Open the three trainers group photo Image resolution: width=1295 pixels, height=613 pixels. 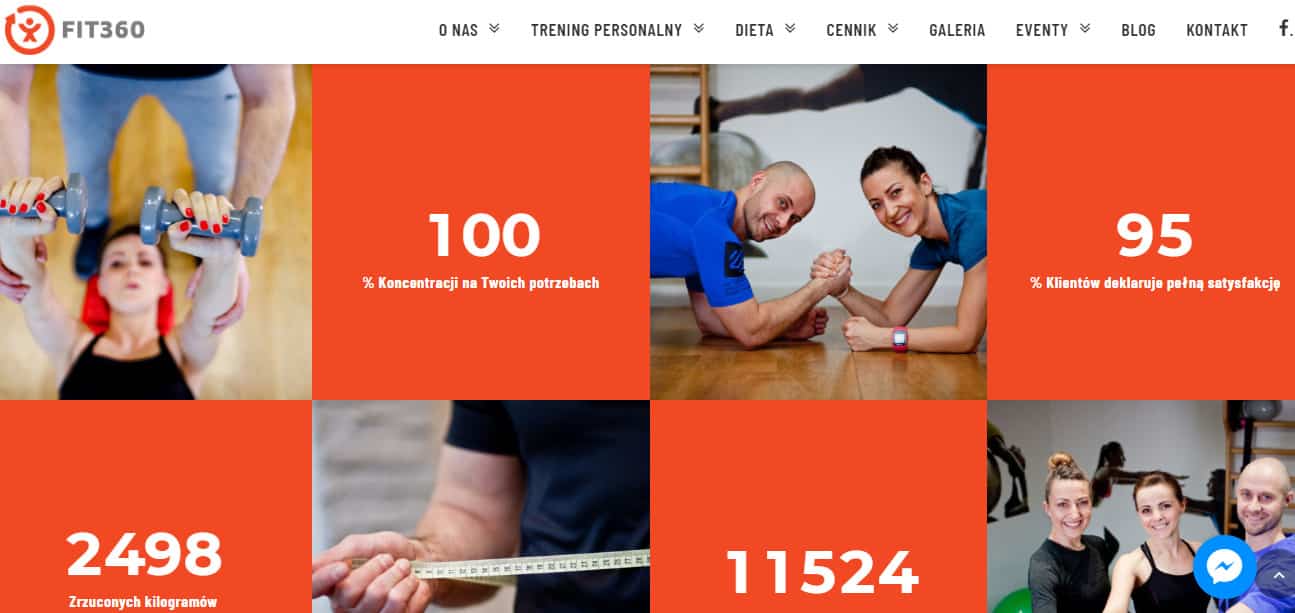(x=1141, y=507)
